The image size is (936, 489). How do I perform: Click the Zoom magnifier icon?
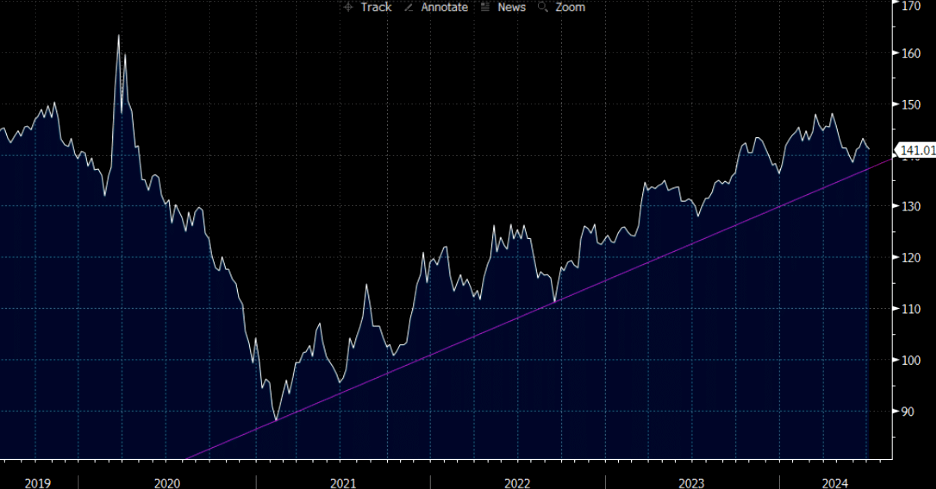point(544,7)
